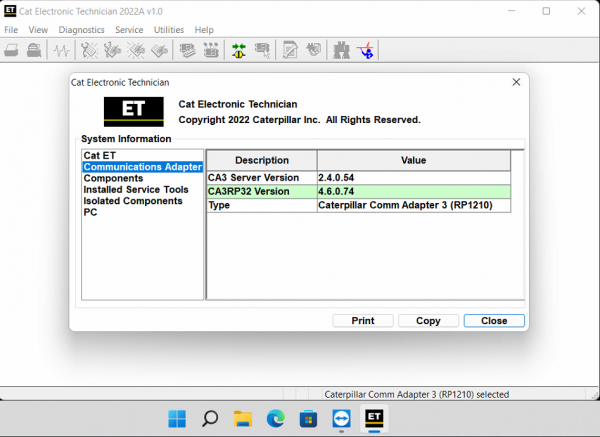The image size is (600, 437).
Task: Open the Windows Start menu
Action: (x=177, y=419)
